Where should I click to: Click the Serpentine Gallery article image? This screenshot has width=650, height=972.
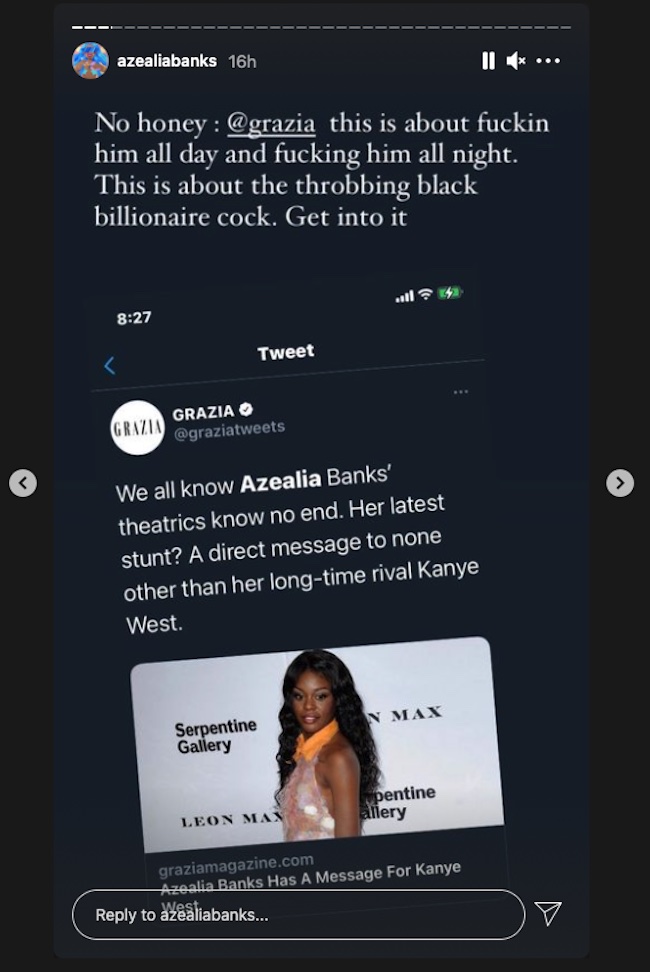pos(317,744)
